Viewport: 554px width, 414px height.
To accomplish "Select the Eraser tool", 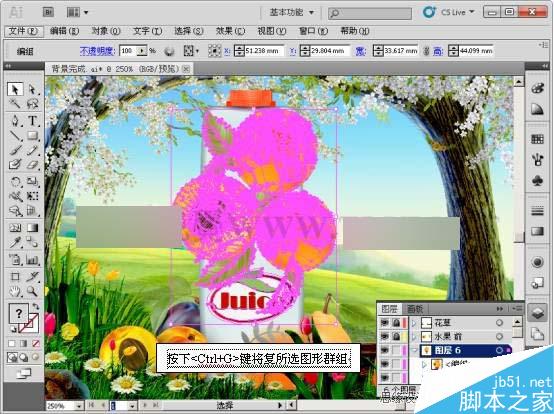I will click(x=33, y=165).
